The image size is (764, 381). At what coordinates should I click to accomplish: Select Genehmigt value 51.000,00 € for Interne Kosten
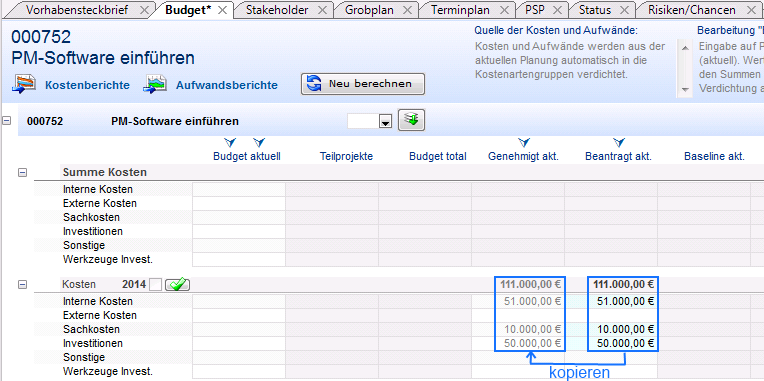(x=533, y=302)
